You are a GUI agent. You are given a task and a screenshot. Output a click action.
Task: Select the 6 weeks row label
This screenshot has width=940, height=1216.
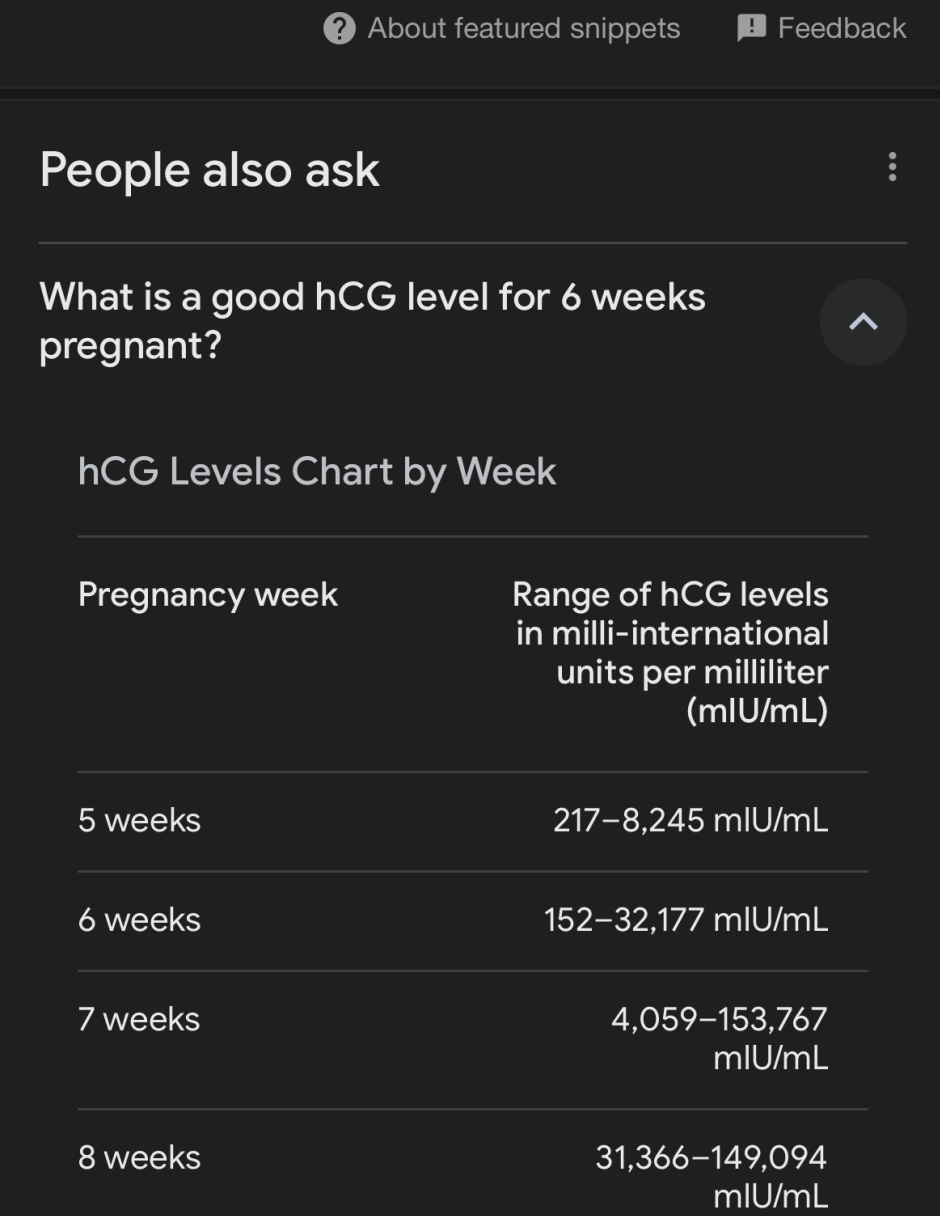tap(139, 920)
